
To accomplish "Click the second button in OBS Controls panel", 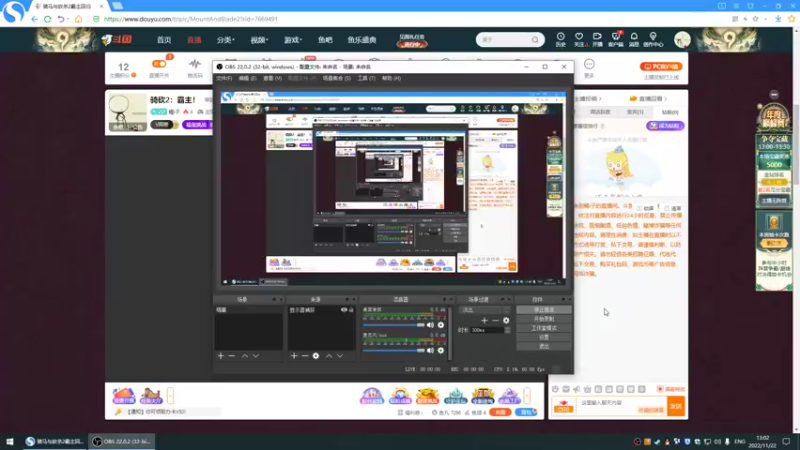I will 544,319.
